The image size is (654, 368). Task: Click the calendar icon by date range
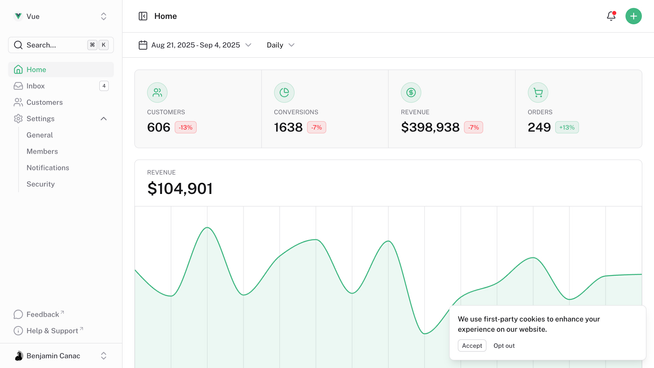(x=143, y=45)
